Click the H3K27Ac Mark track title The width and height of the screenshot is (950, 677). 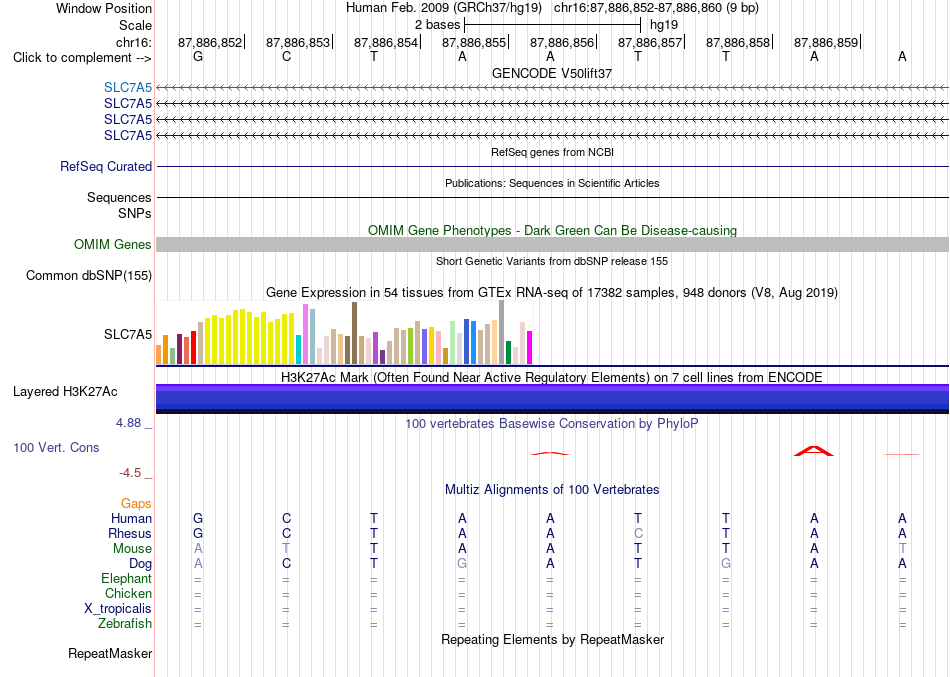click(552, 378)
